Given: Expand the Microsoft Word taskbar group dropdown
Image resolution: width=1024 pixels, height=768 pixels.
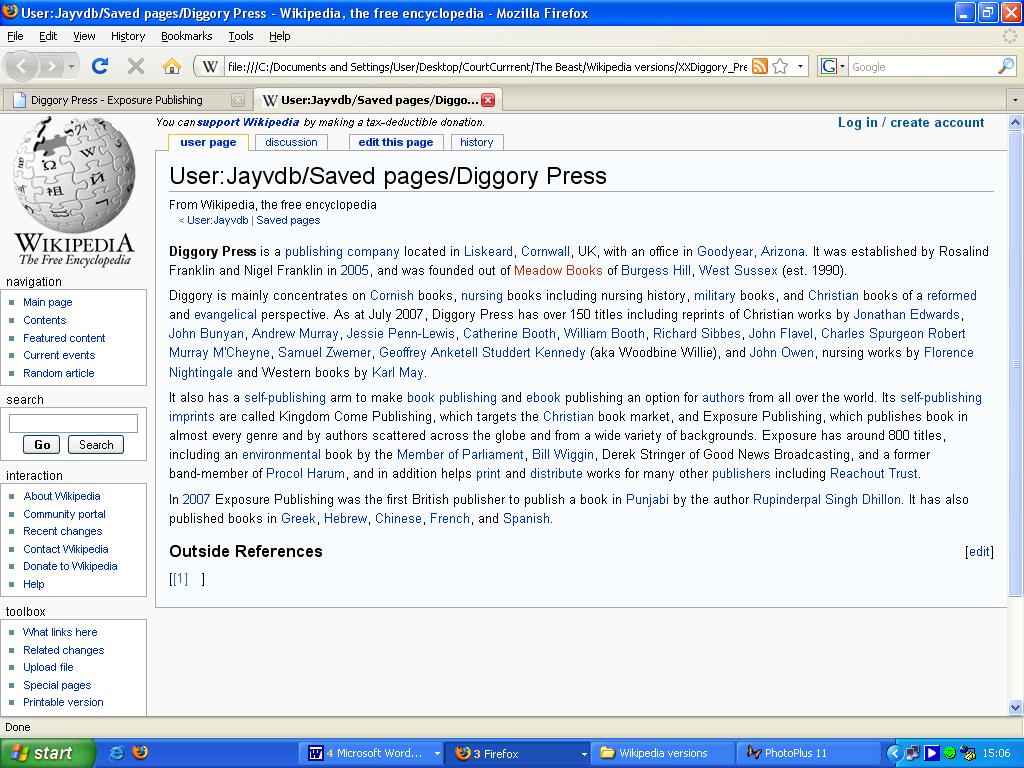Looking at the screenshot, I should point(437,754).
